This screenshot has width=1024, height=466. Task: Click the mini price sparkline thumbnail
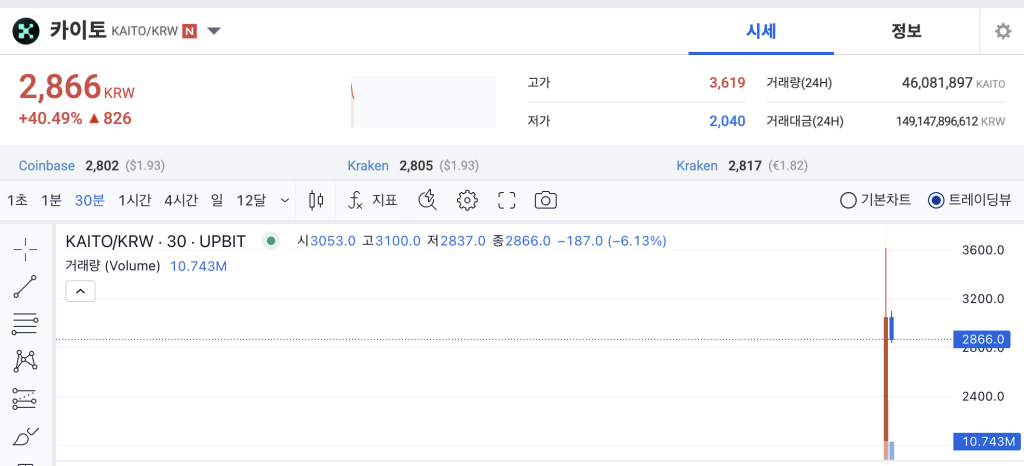pos(423,102)
